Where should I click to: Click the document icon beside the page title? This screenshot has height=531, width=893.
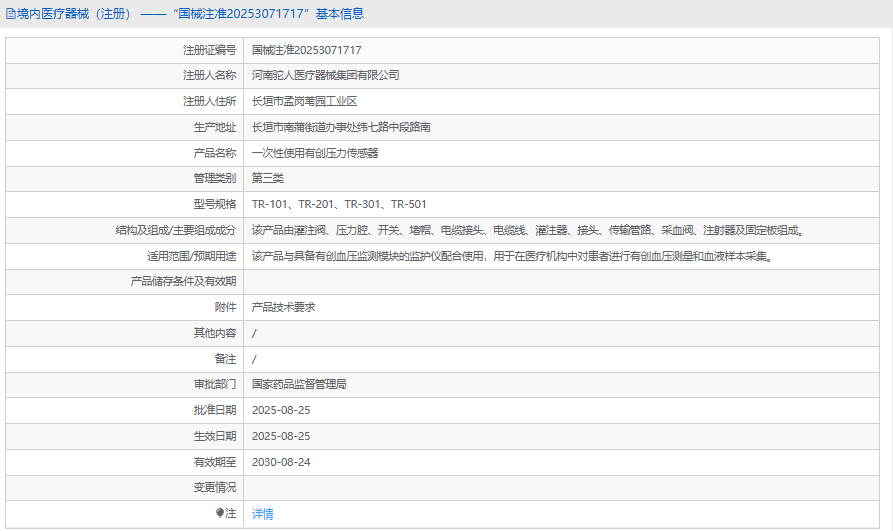click(x=10, y=14)
